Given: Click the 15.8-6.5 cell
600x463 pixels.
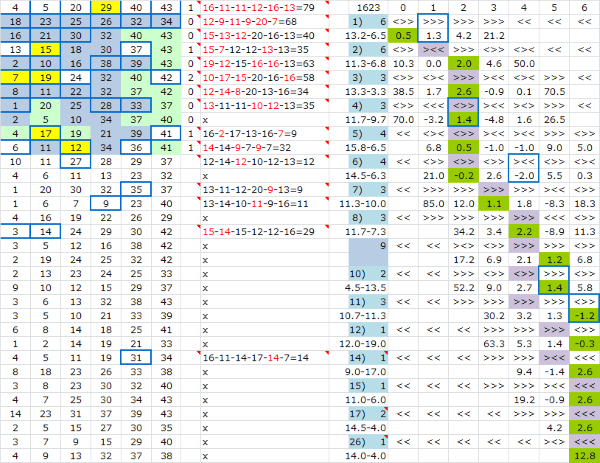Looking at the screenshot, I should pos(368,148).
